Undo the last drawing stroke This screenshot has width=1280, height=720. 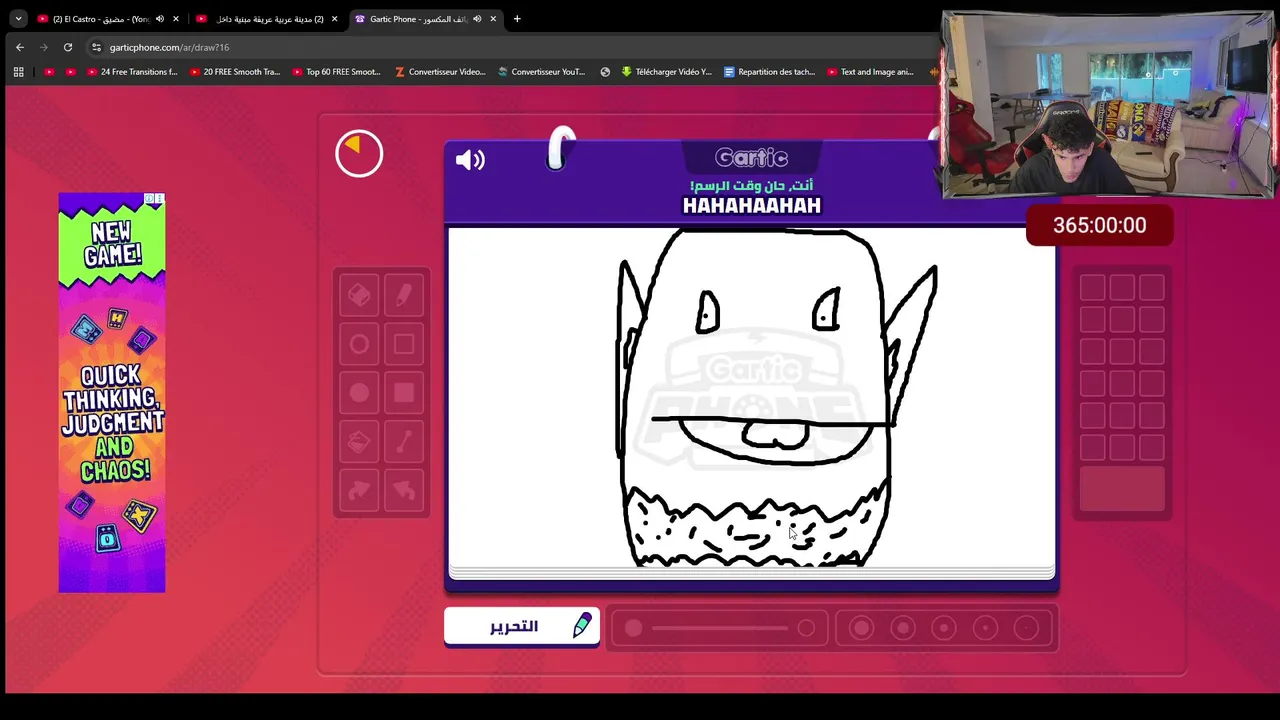404,490
